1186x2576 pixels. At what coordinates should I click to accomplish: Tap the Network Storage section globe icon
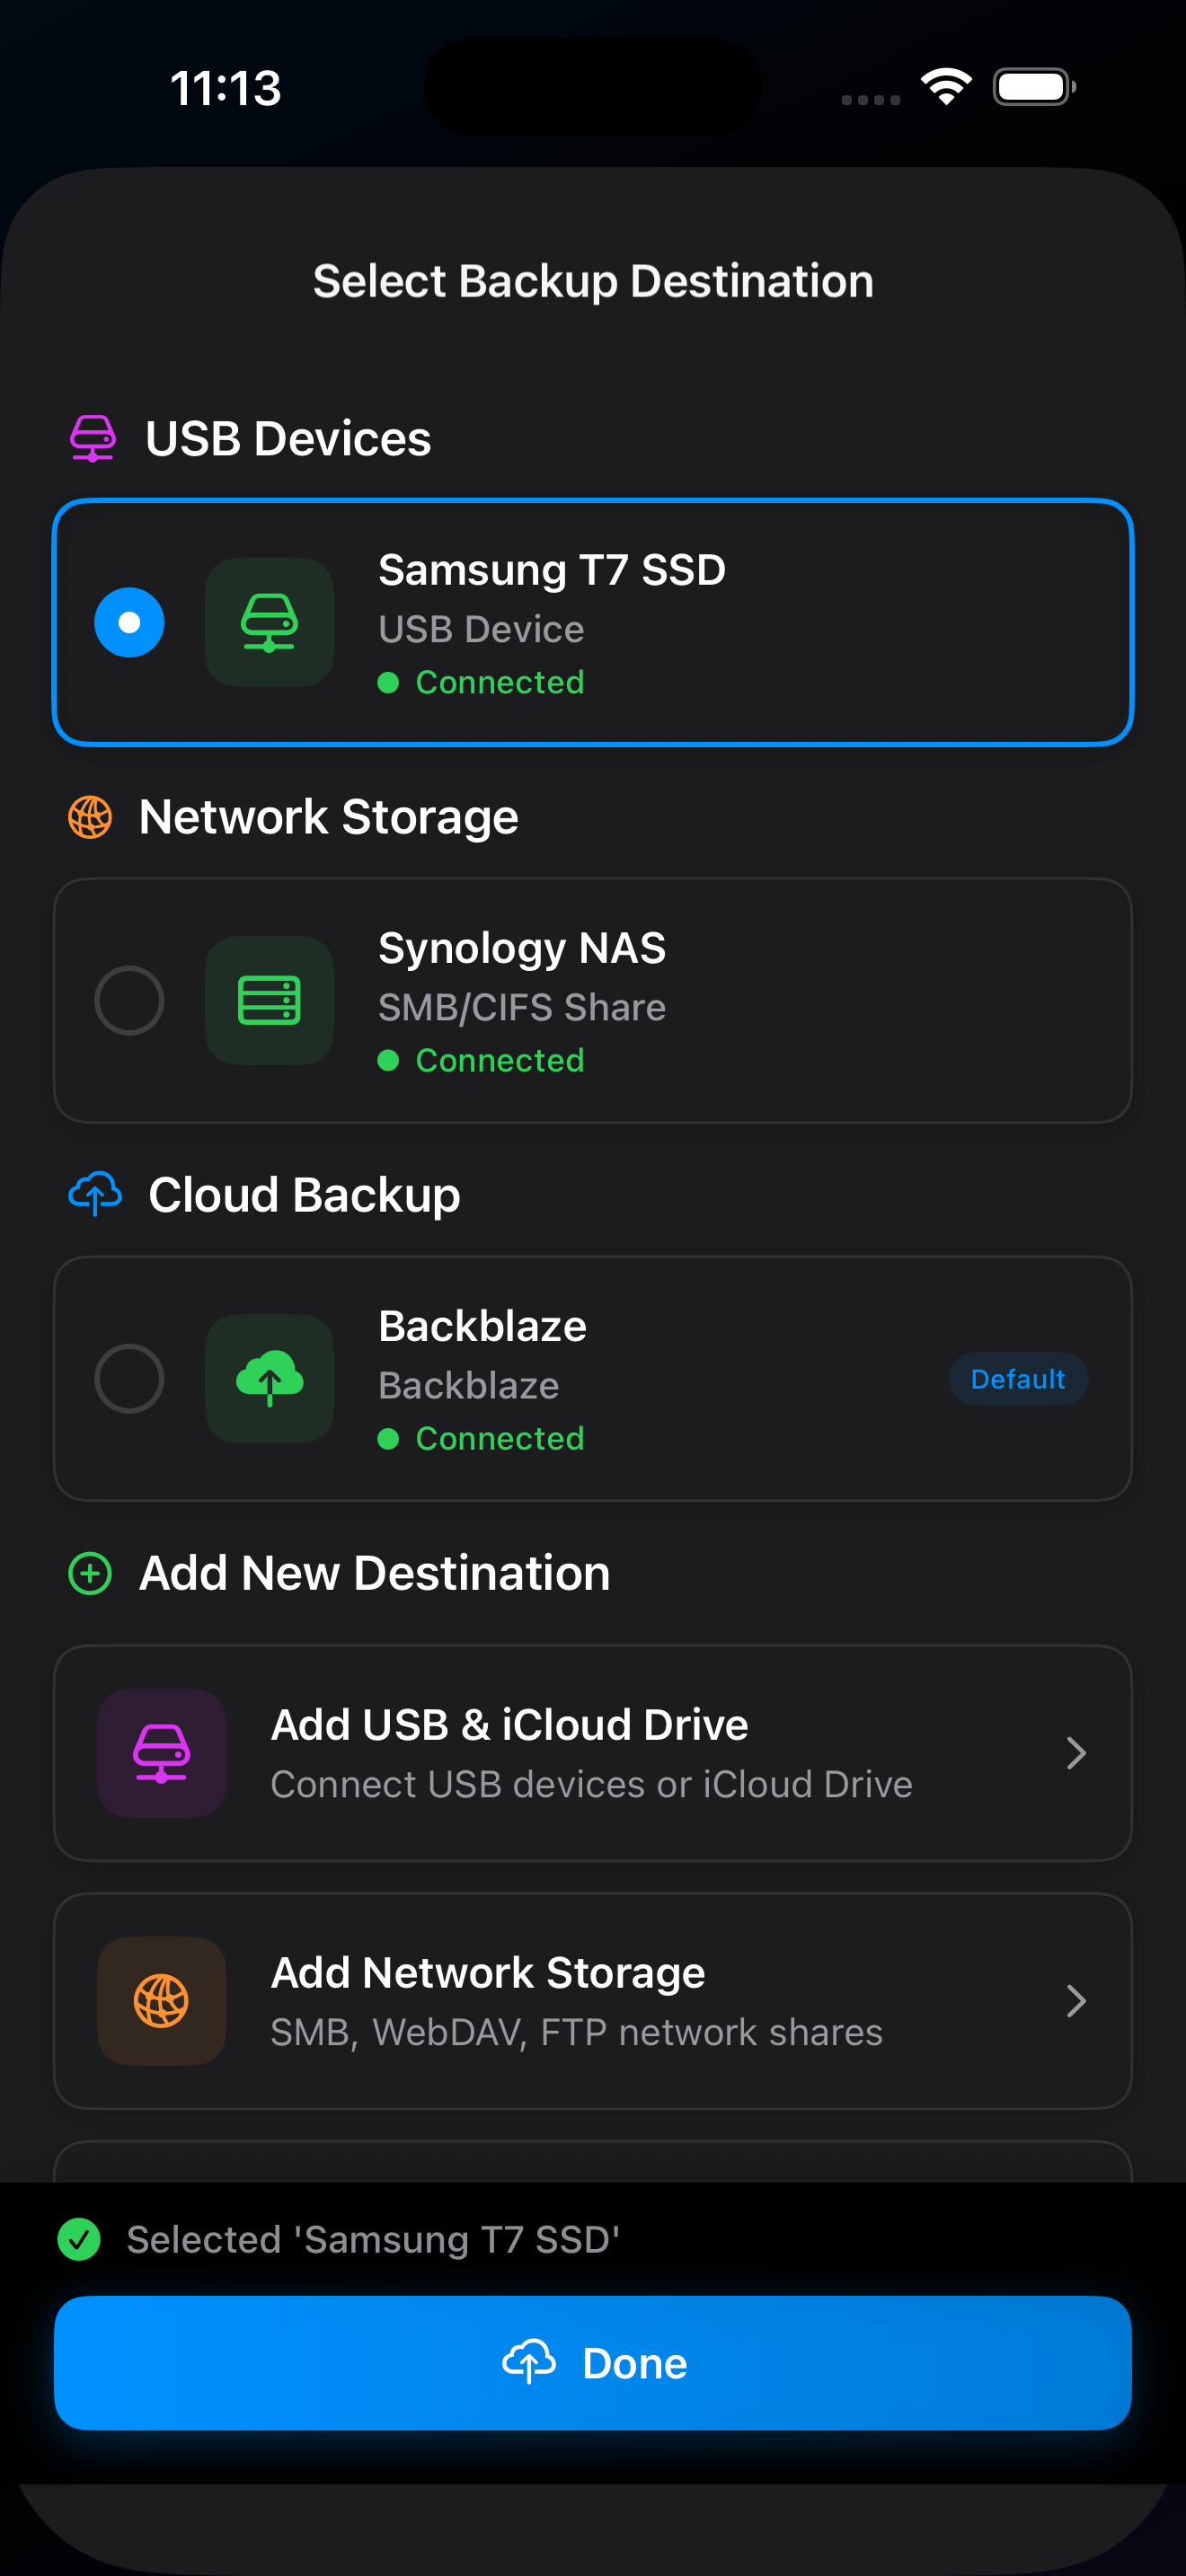[x=90, y=817]
